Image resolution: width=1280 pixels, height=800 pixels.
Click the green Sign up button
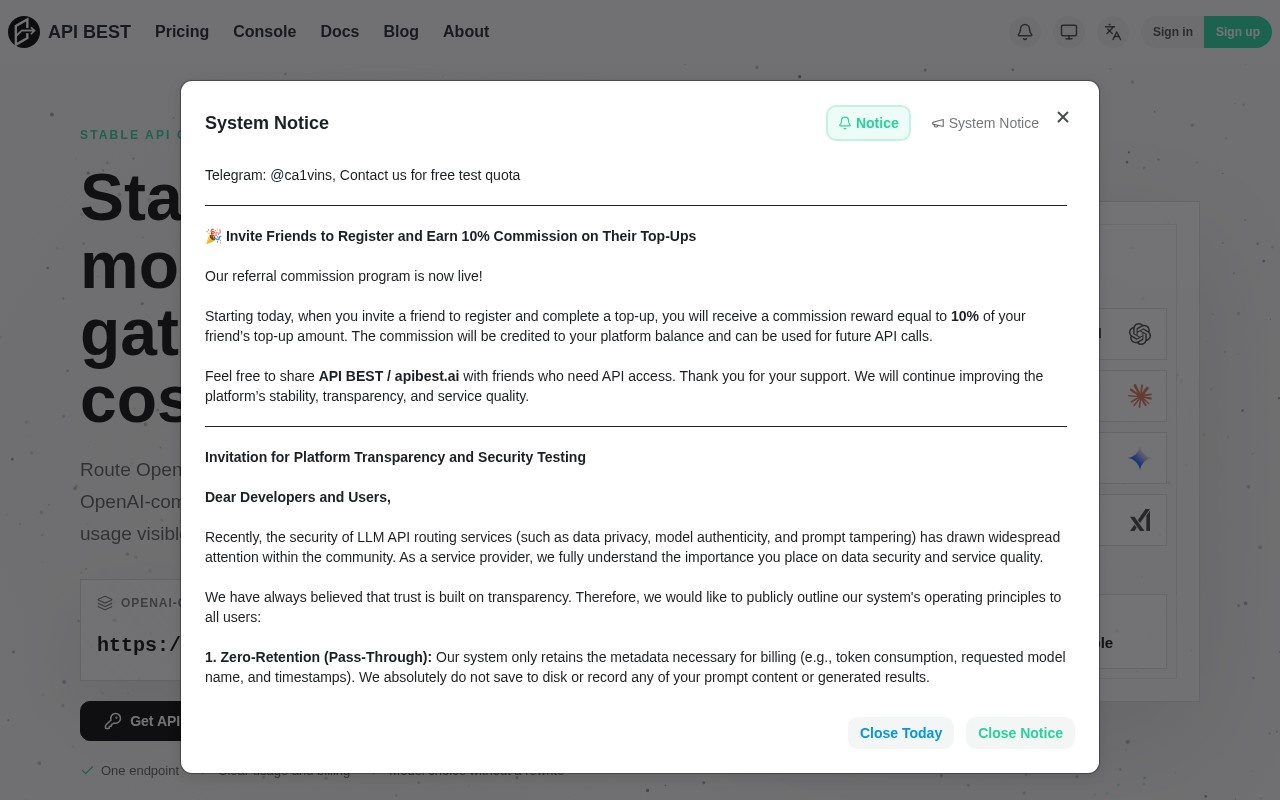click(1238, 32)
